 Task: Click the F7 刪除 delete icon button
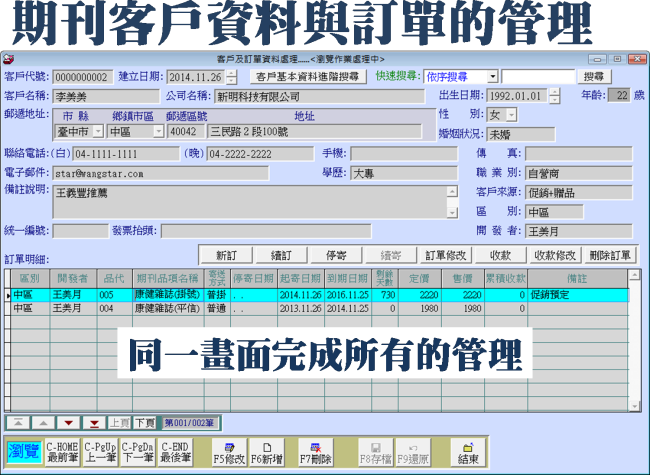click(x=315, y=450)
